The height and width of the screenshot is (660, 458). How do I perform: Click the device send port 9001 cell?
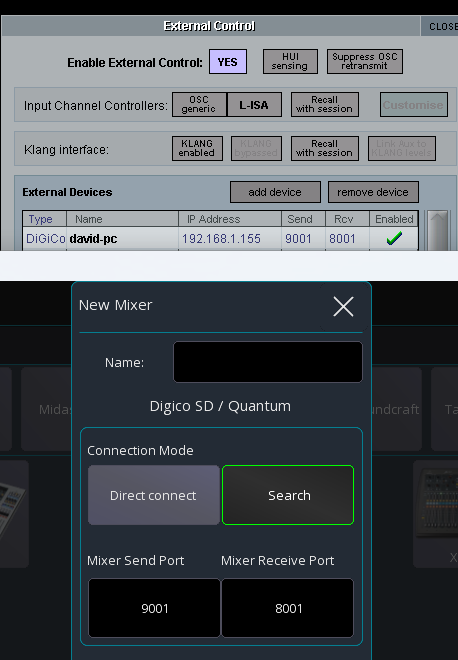click(303, 239)
